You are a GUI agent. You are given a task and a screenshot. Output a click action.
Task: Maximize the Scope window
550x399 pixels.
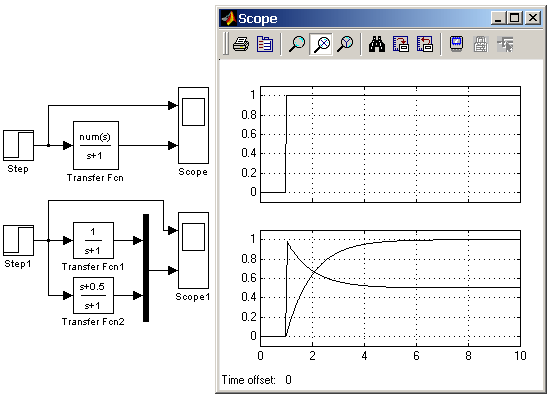pyautogui.click(x=515, y=18)
